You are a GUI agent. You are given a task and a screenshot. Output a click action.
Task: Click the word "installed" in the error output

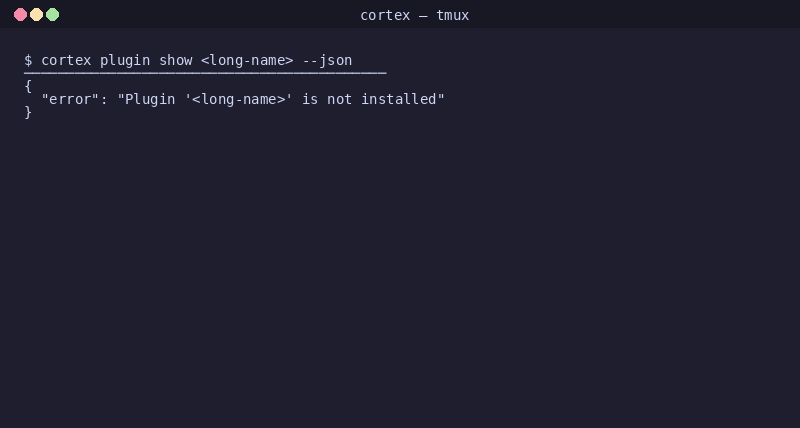click(398, 99)
